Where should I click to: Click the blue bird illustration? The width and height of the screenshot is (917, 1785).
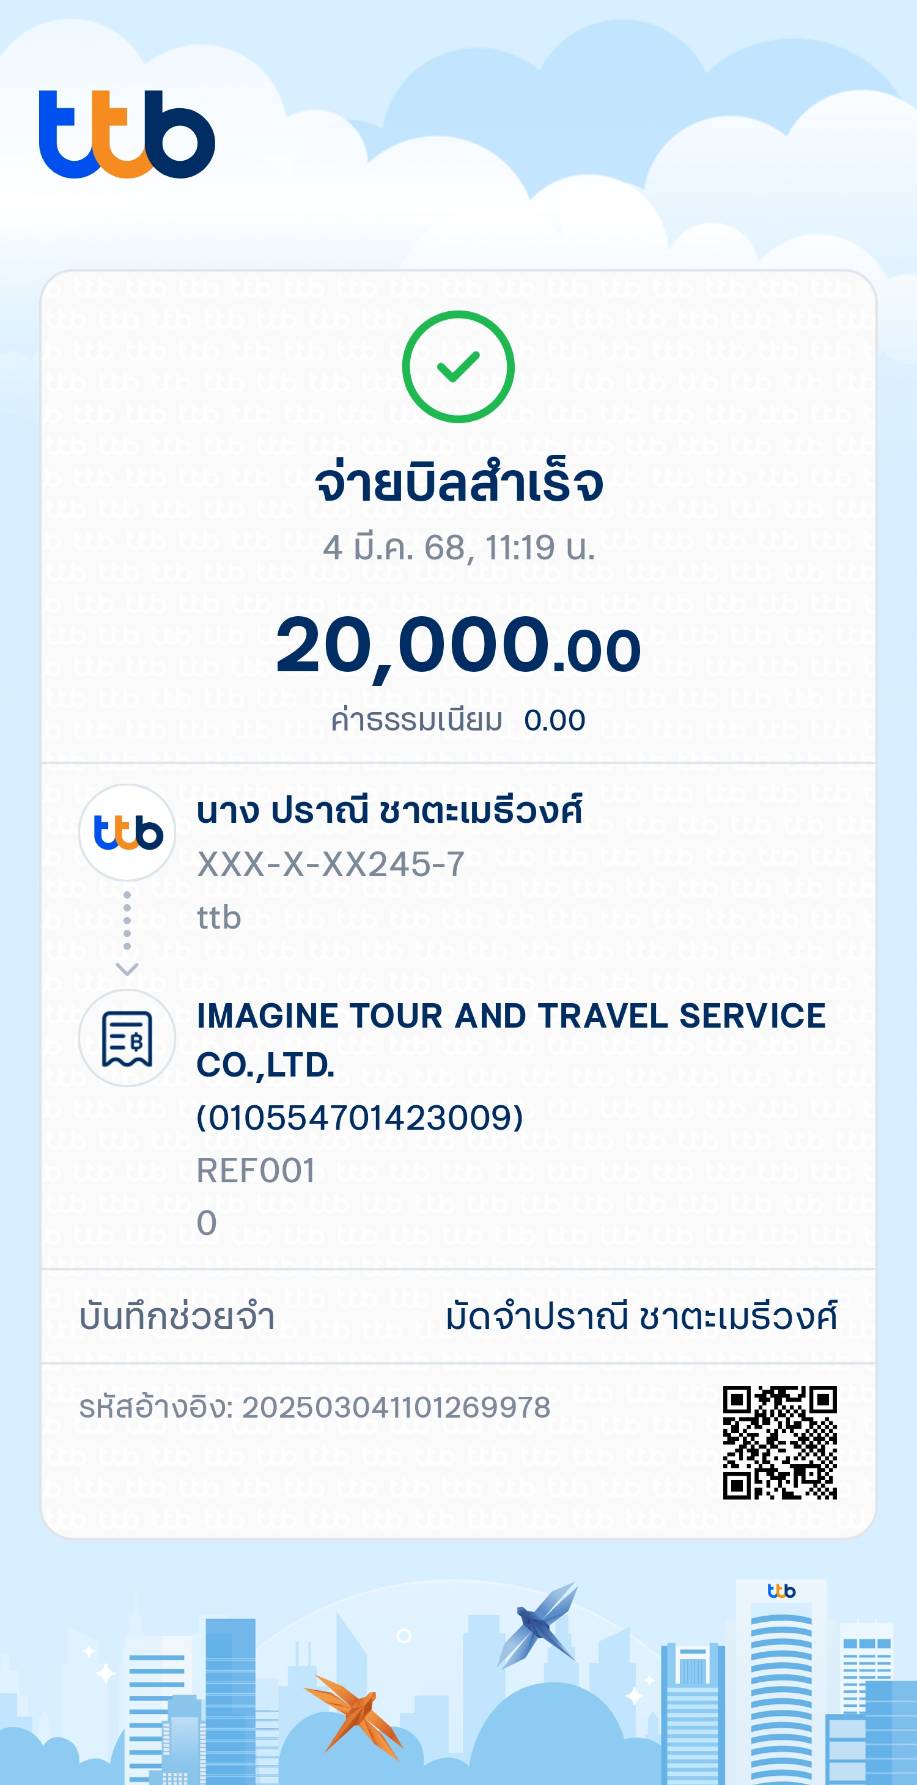(541, 1623)
